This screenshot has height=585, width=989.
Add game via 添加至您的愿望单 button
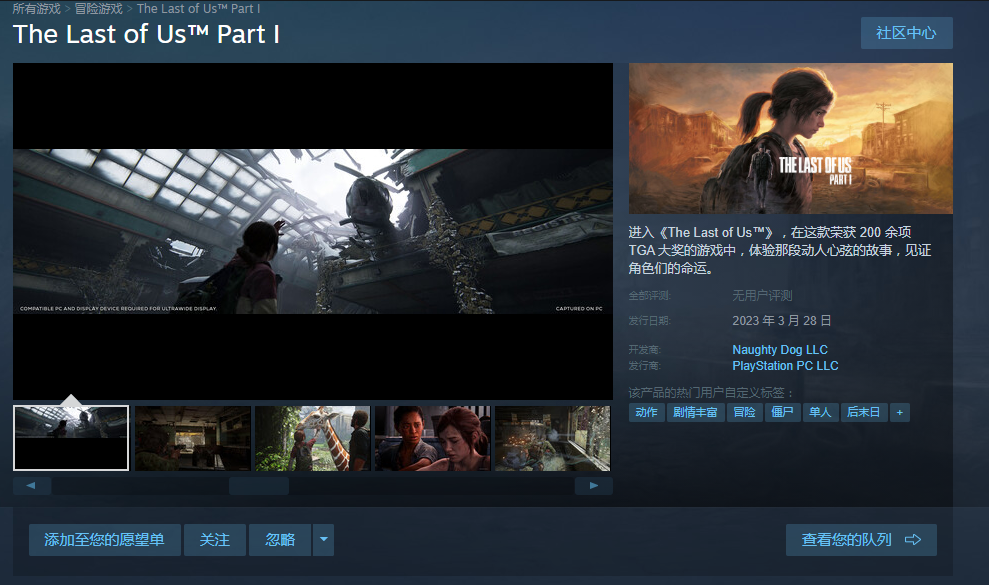[x=104, y=540]
